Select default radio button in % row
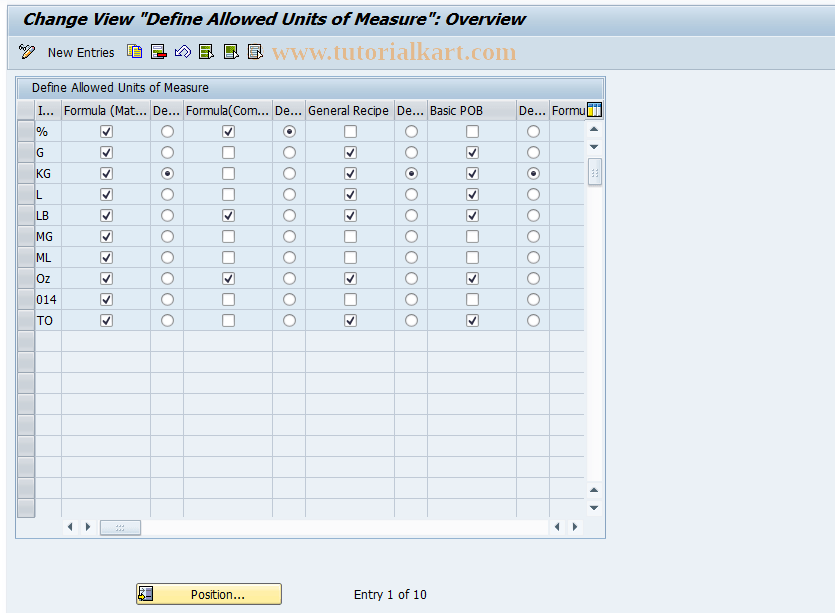Viewport: 835px width, 613px height. (x=167, y=131)
